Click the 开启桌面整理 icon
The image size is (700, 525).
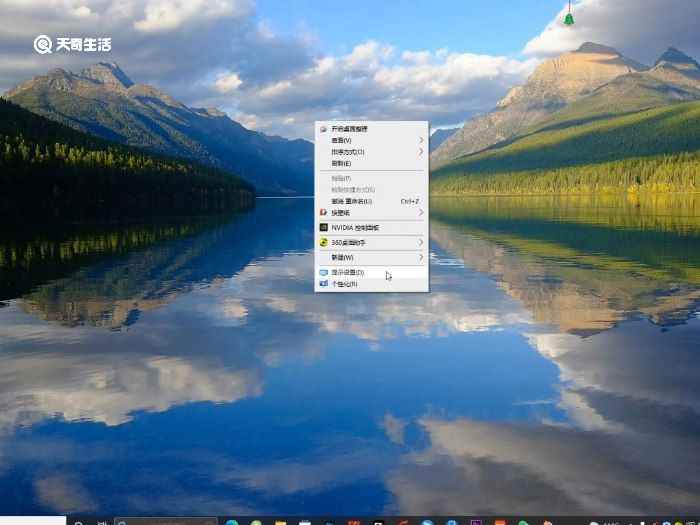(323, 129)
